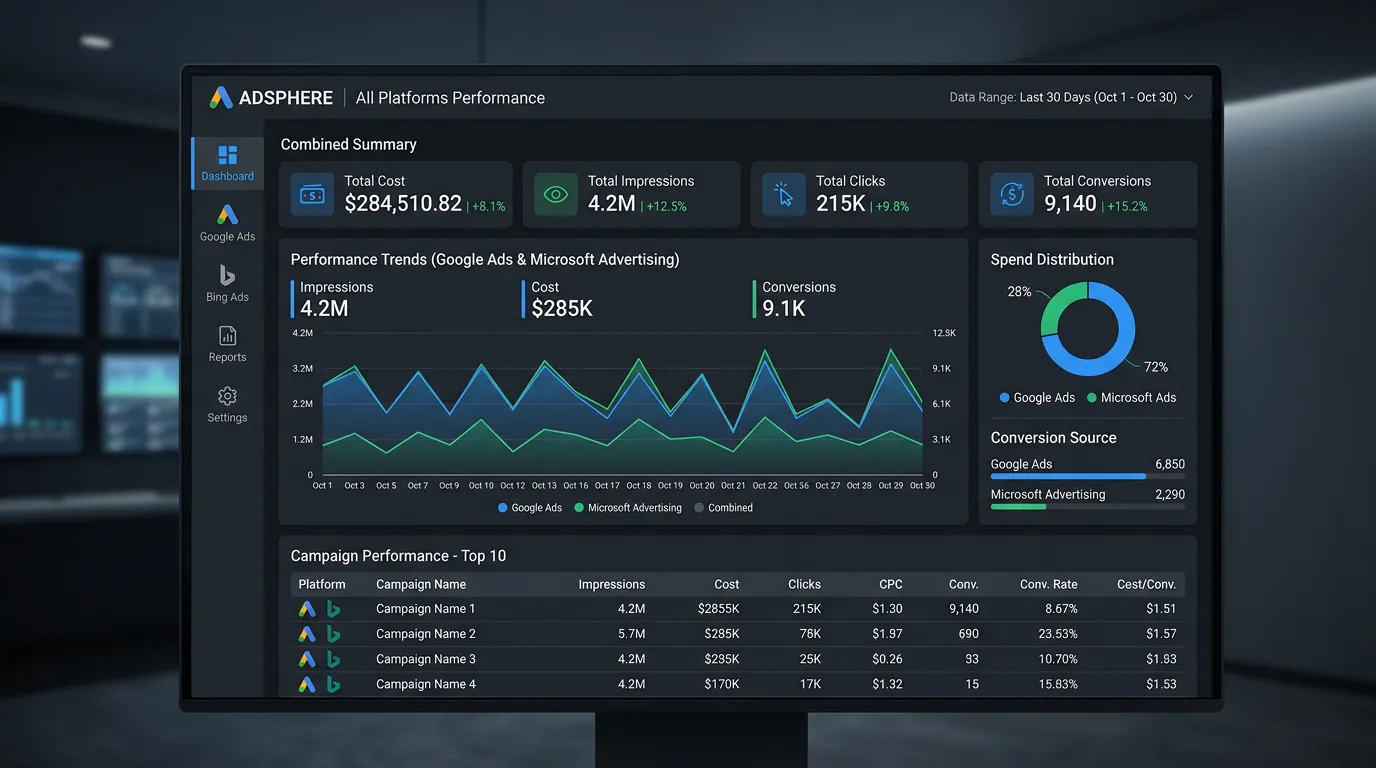Viewport: 1376px width, 768px height.
Task: Sort table by Clicks column header
Action: click(x=804, y=585)
